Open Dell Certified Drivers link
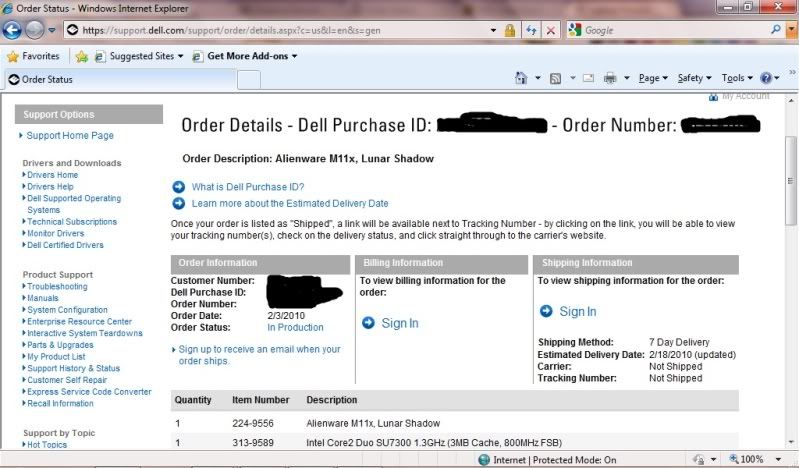799x468 pixels. tap(65, 245)
